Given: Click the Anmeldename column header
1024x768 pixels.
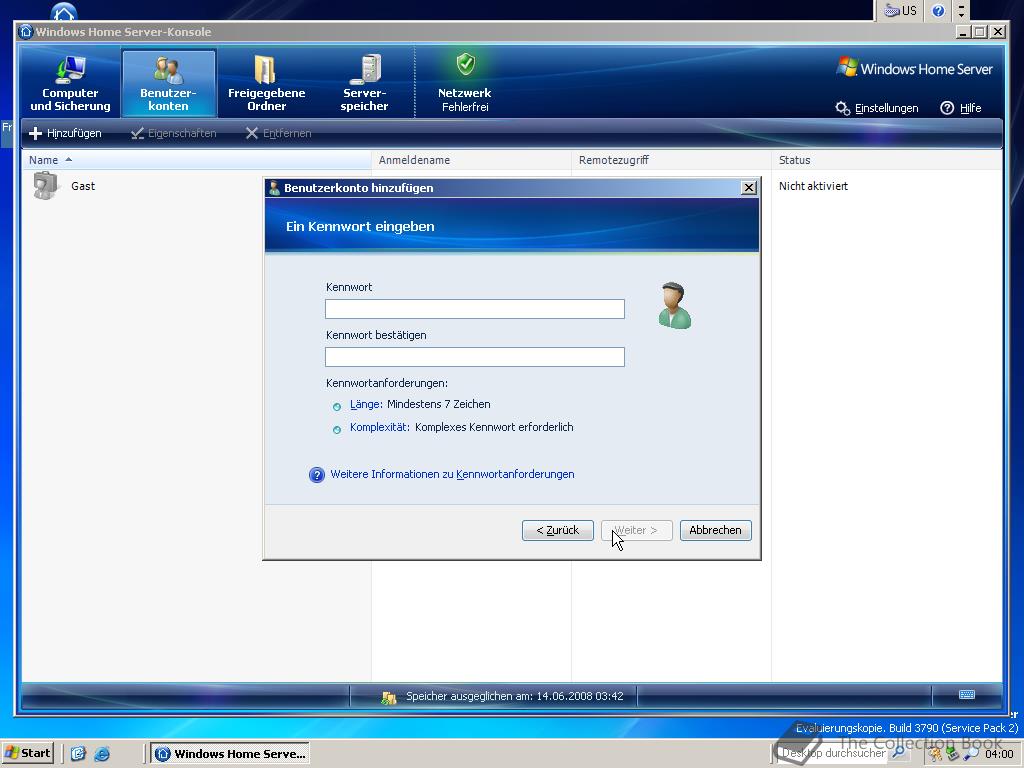Looking at the screenshot, I should click(472, 160).
